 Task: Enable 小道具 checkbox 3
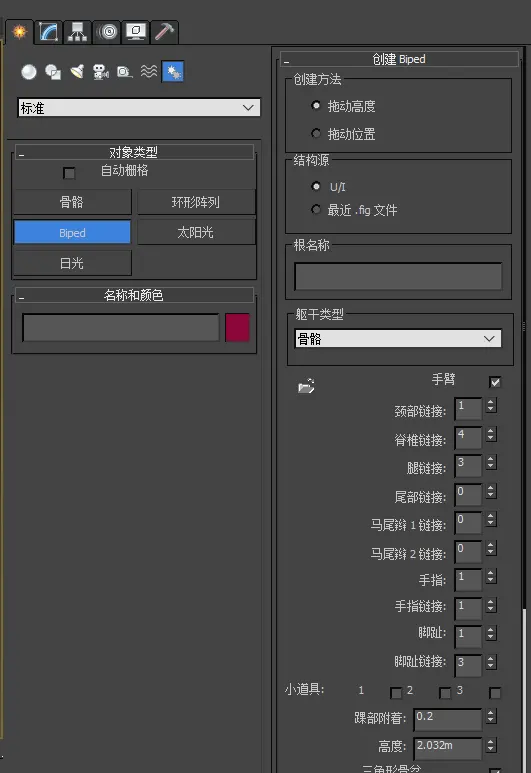point(495,693)
